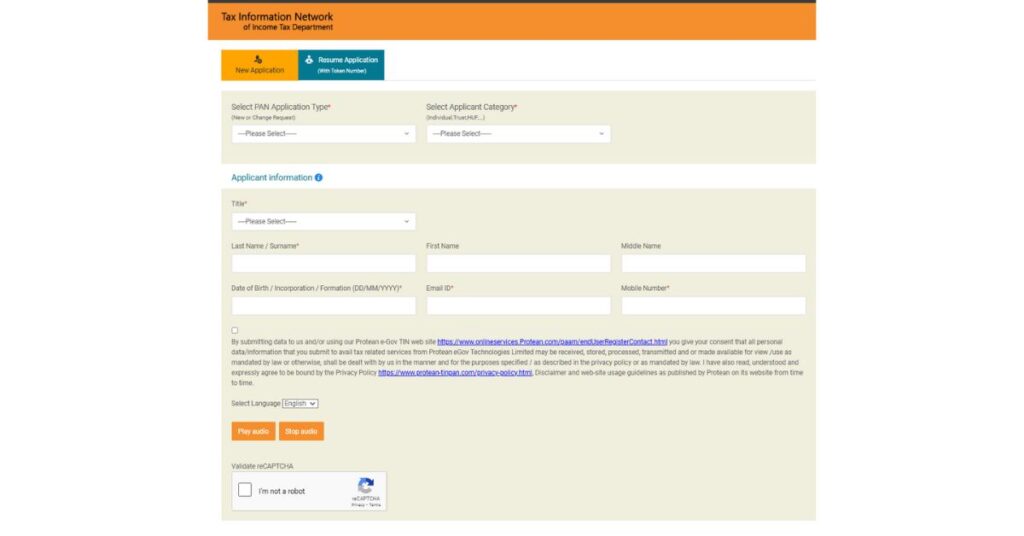Click the Resume Application person icon

click(309, 60)
